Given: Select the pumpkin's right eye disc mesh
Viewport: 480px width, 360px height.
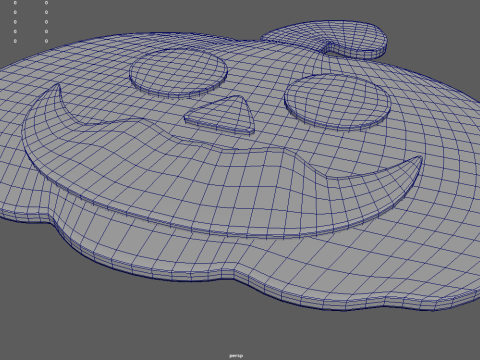Looking at the screenshot, I should tap(337, 102).
